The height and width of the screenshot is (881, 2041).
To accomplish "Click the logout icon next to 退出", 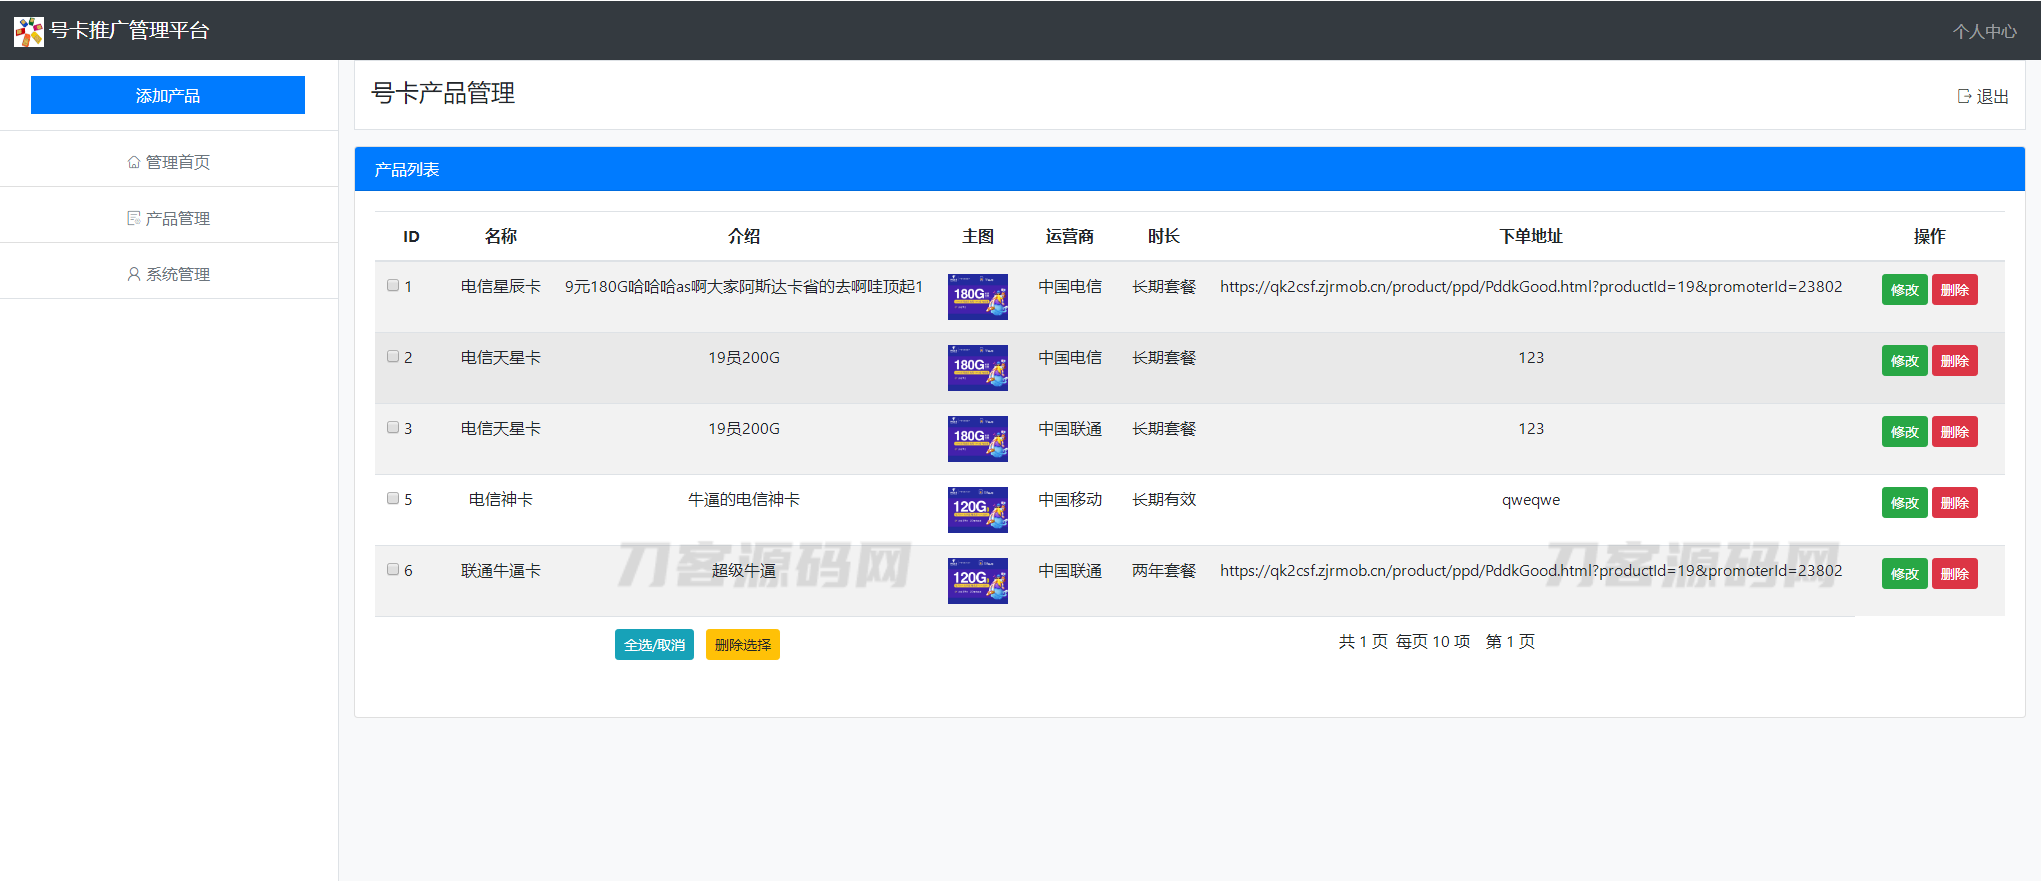I will (1964, 96).
